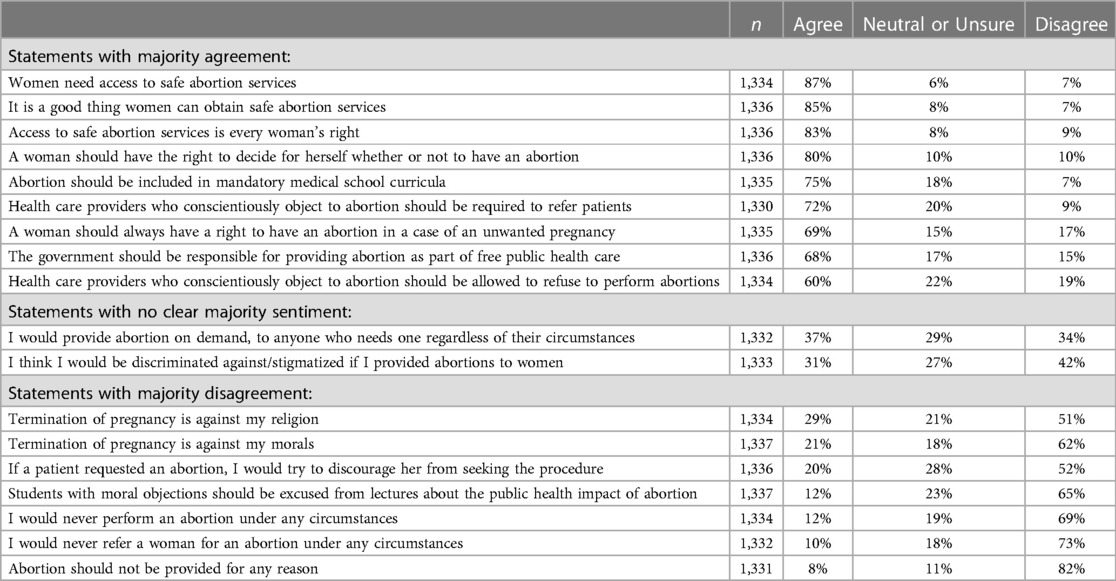Click the n column header
The width and height of the screenshot is (1116, 581).
[756, 25]
